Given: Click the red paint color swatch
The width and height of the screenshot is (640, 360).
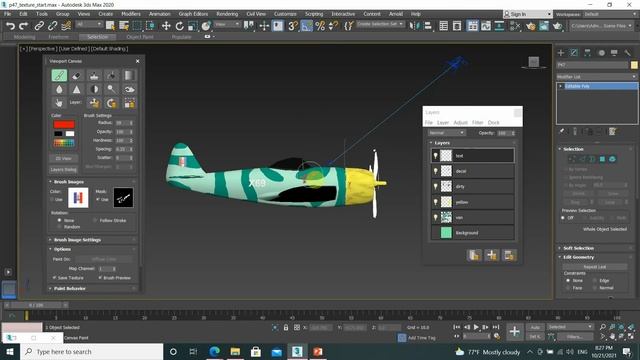Looking at the screenshot, I should click(x=64, y=124).
